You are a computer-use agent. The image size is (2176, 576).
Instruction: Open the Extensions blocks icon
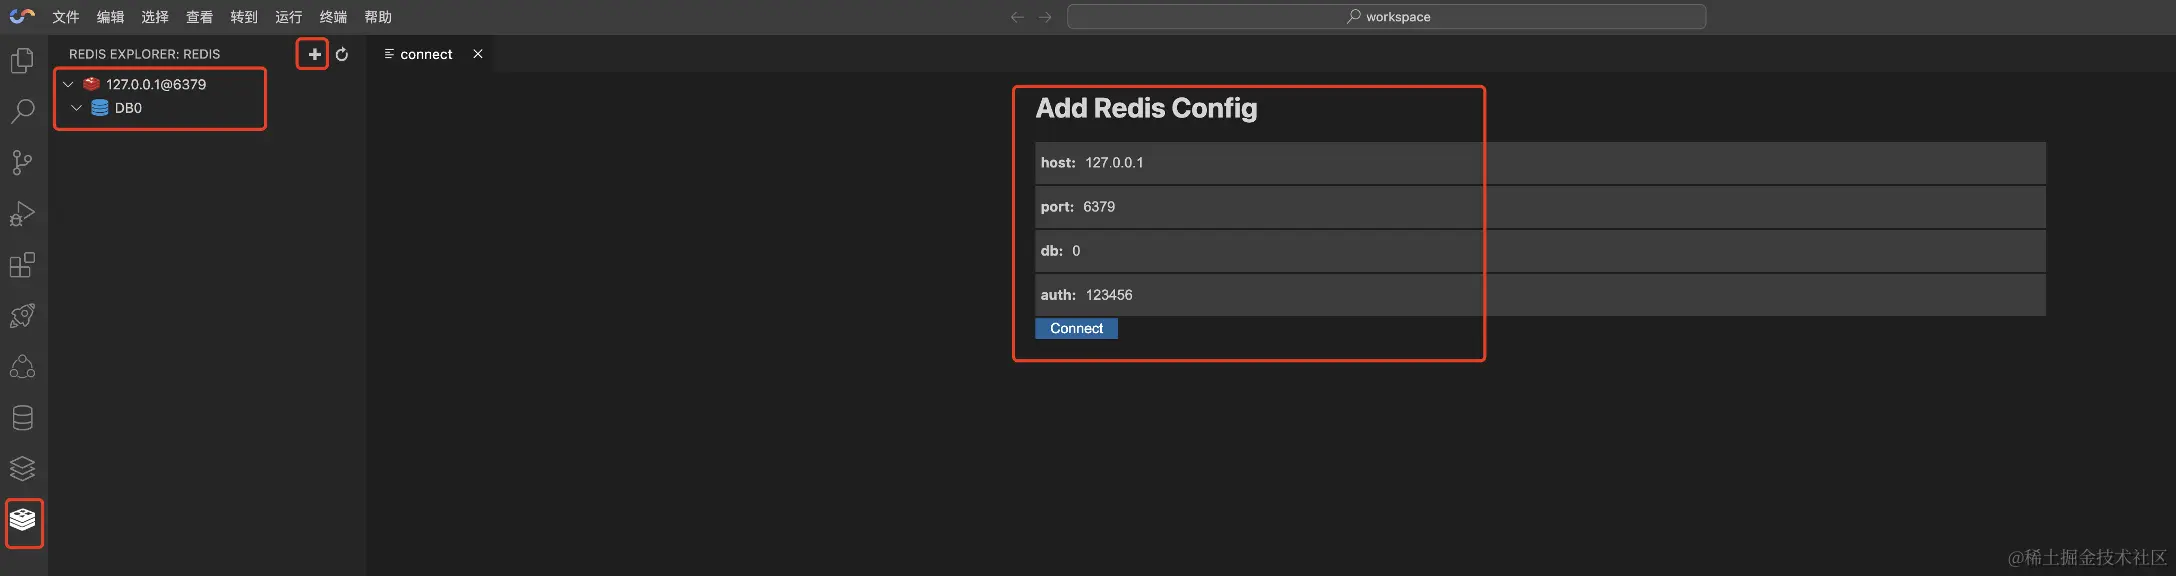coord(22,264)
